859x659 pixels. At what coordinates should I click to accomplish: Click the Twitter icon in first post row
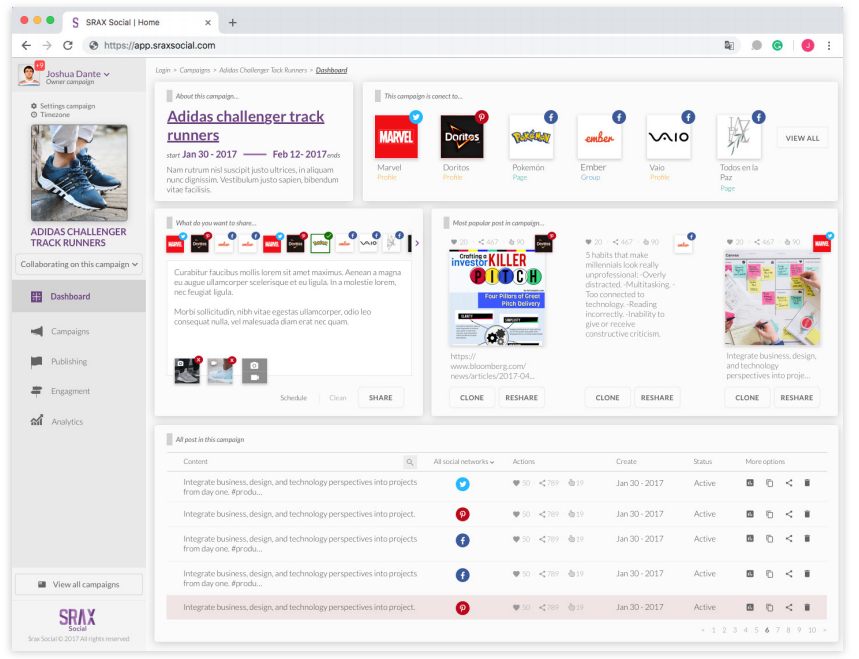coord(463,484)
